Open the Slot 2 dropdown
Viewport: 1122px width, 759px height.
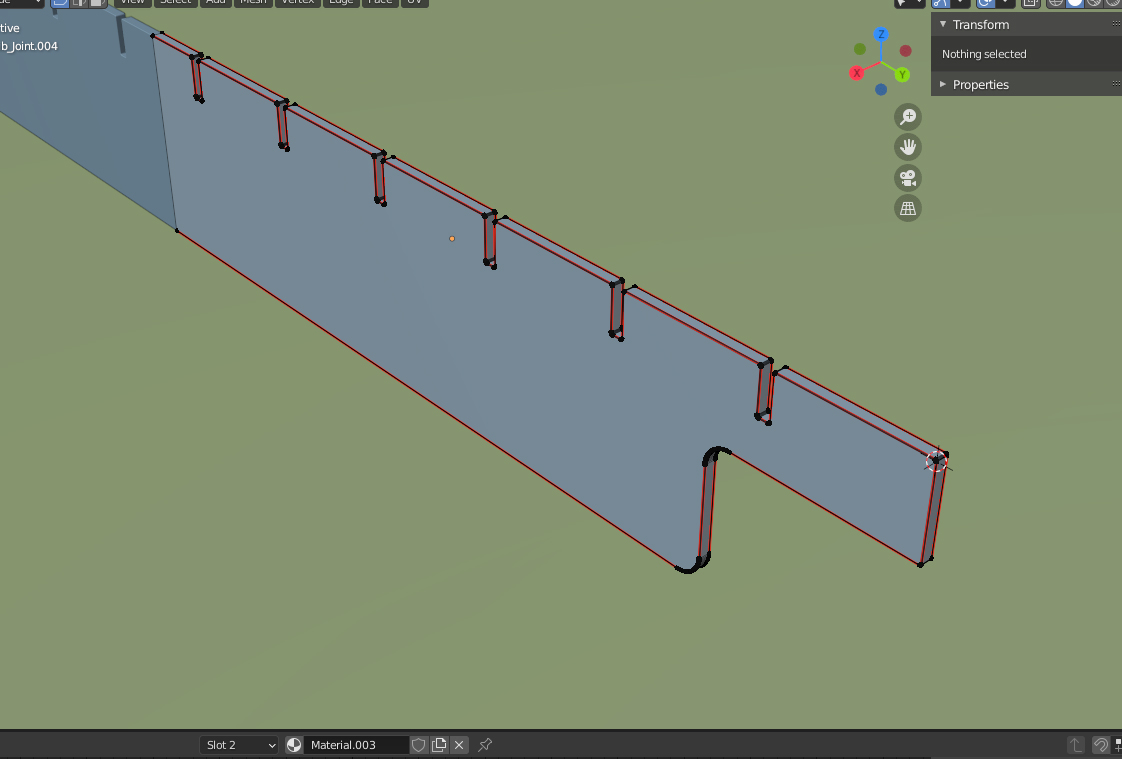[240, 745]
